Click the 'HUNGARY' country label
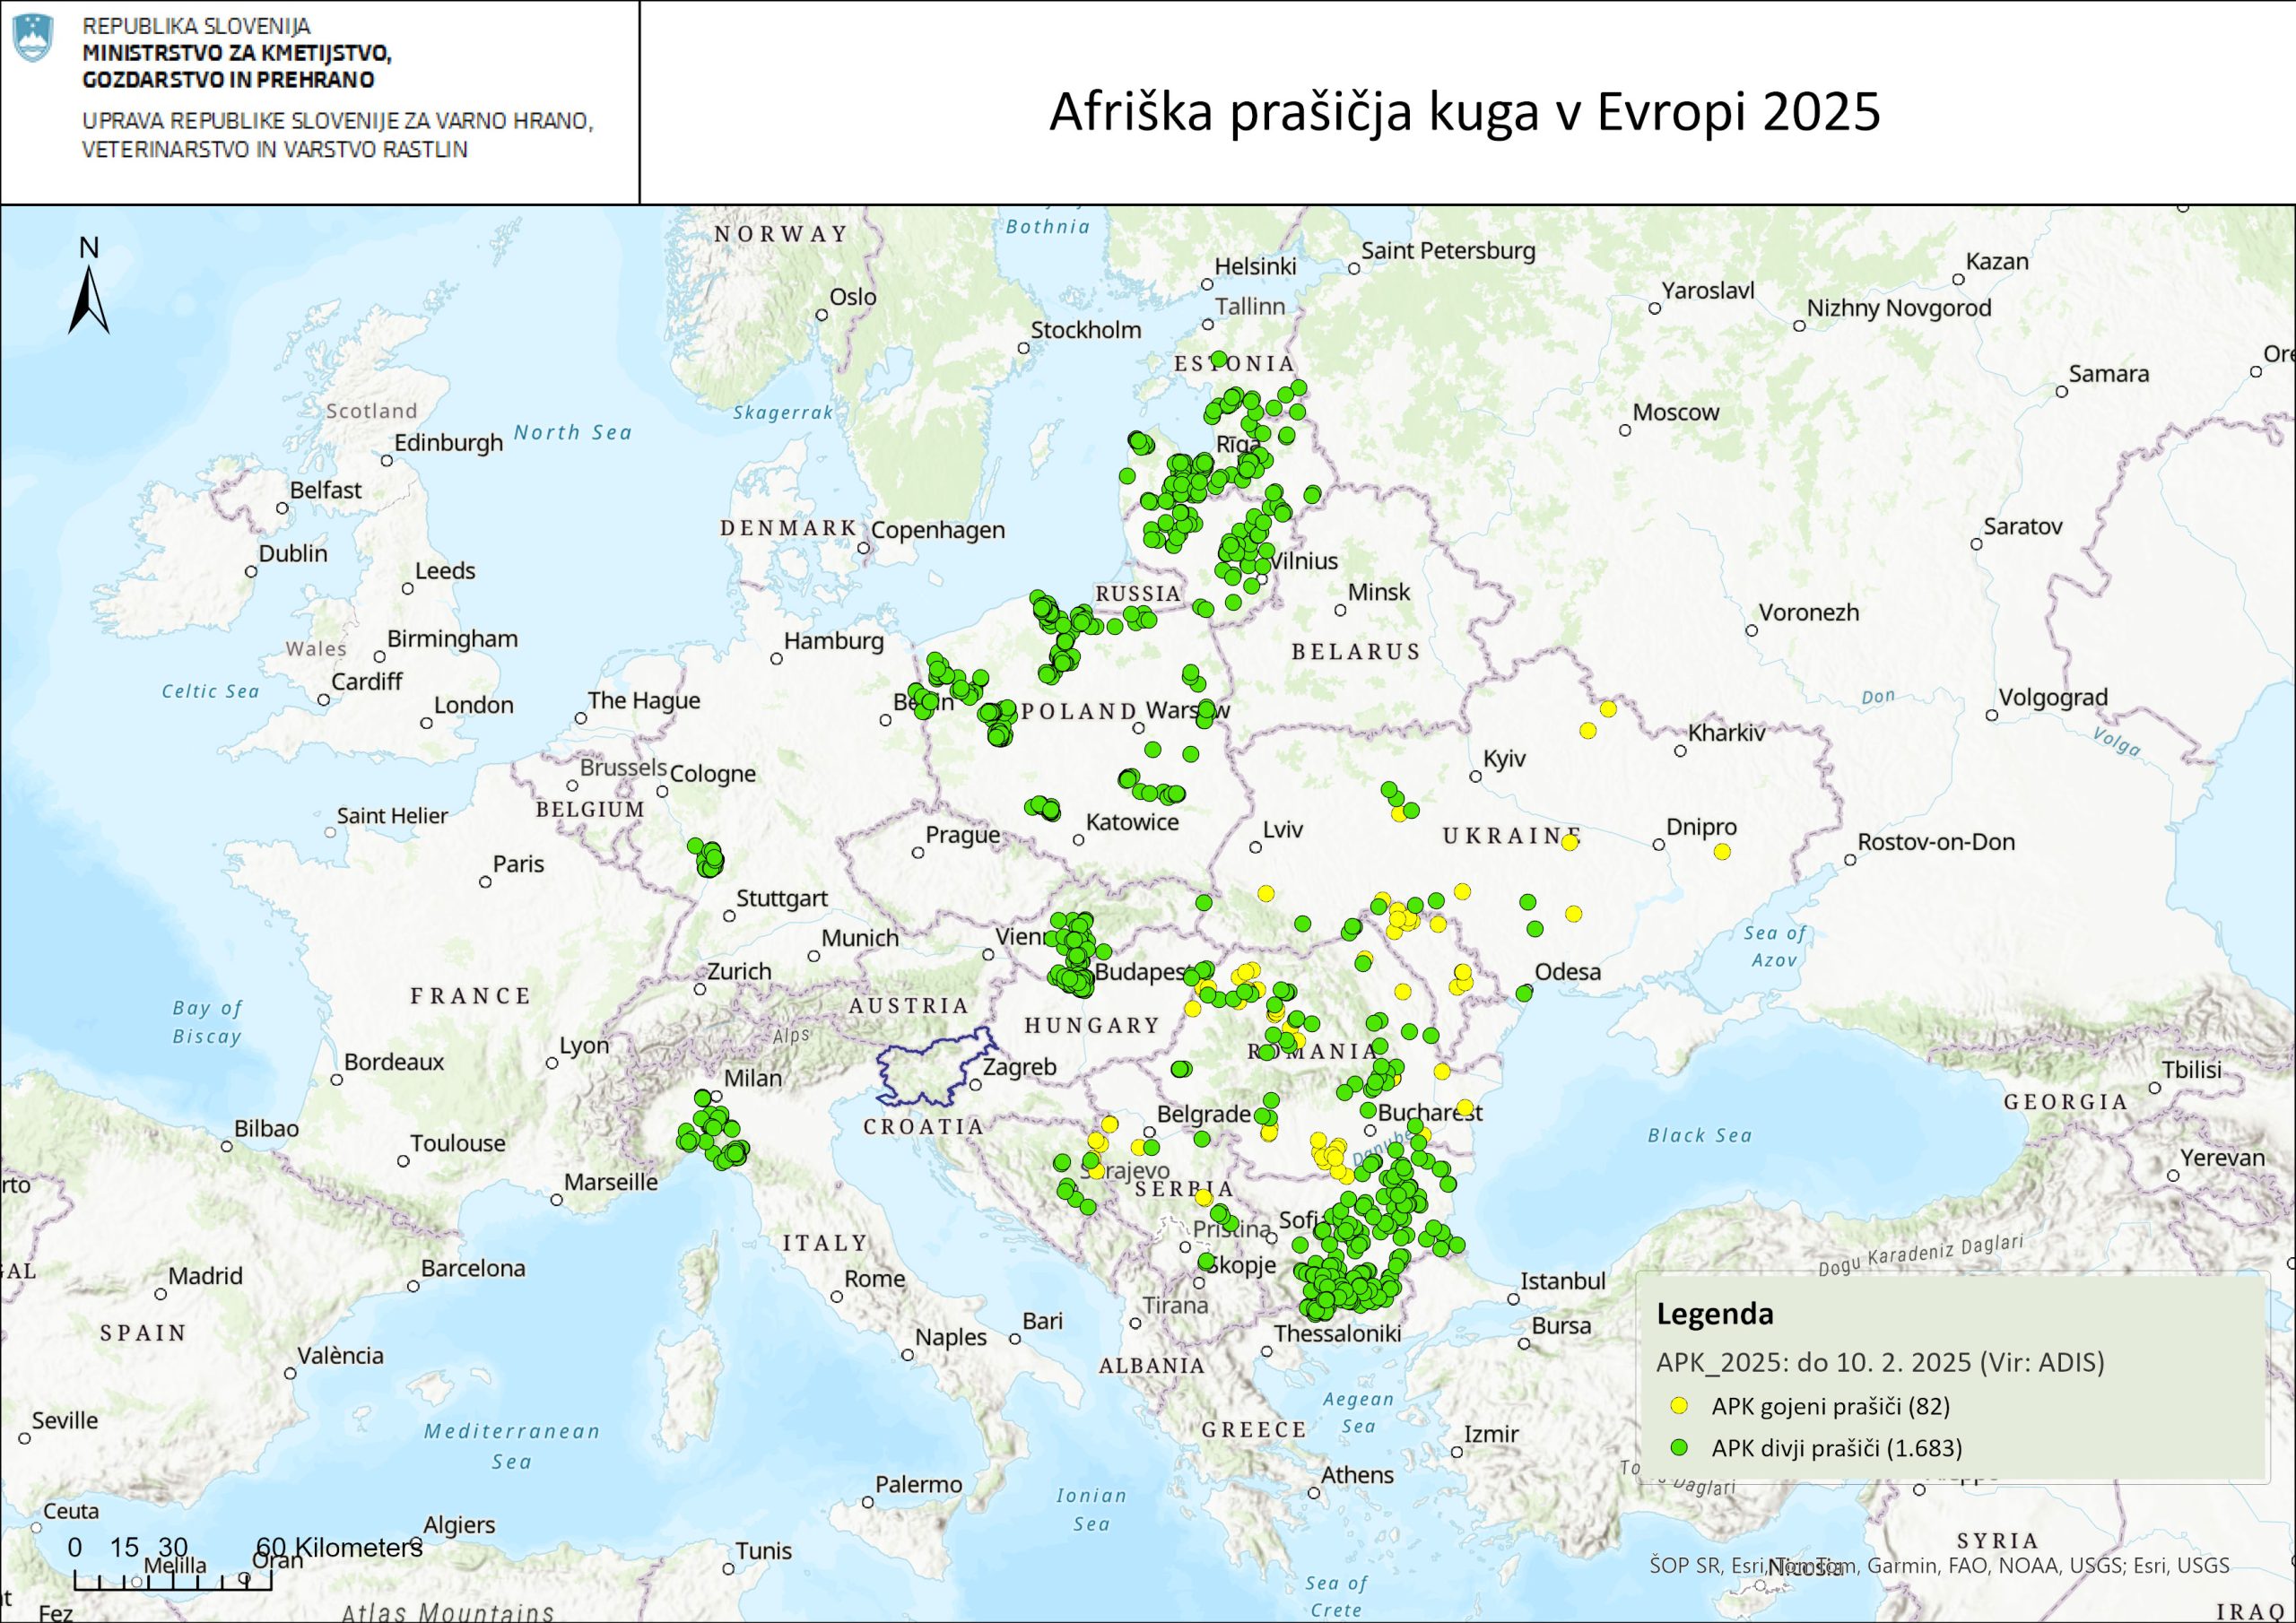 coord(1092,1025)
